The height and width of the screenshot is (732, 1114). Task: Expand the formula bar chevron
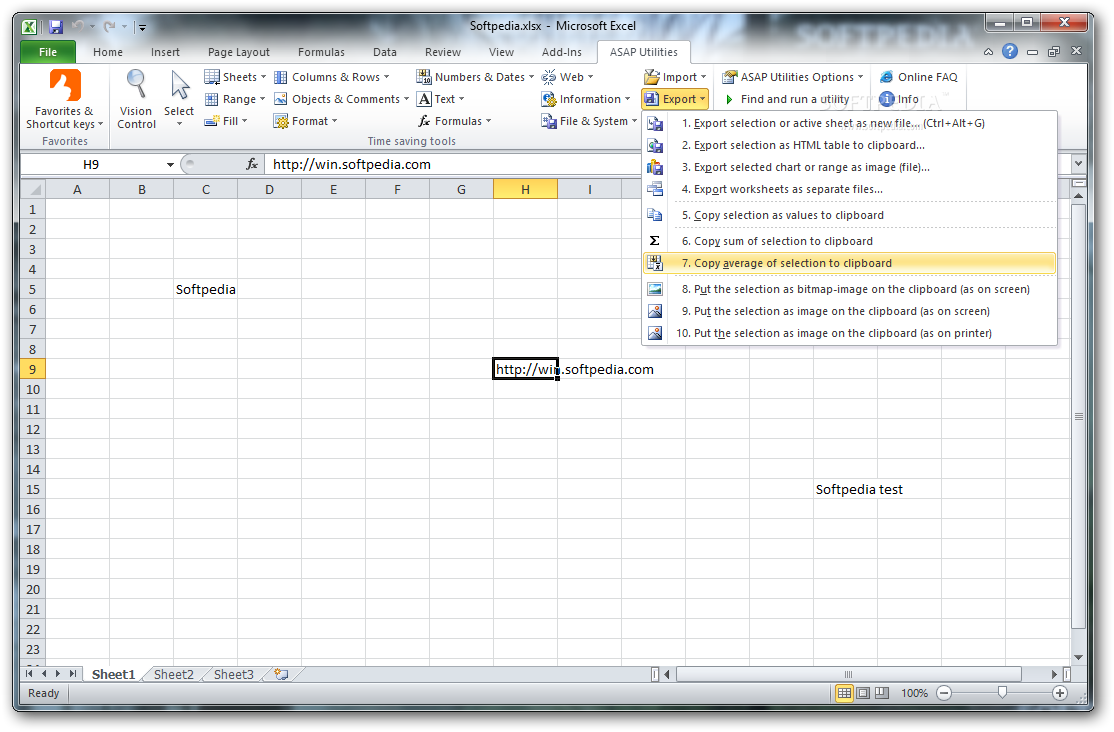coord(1078,164)
